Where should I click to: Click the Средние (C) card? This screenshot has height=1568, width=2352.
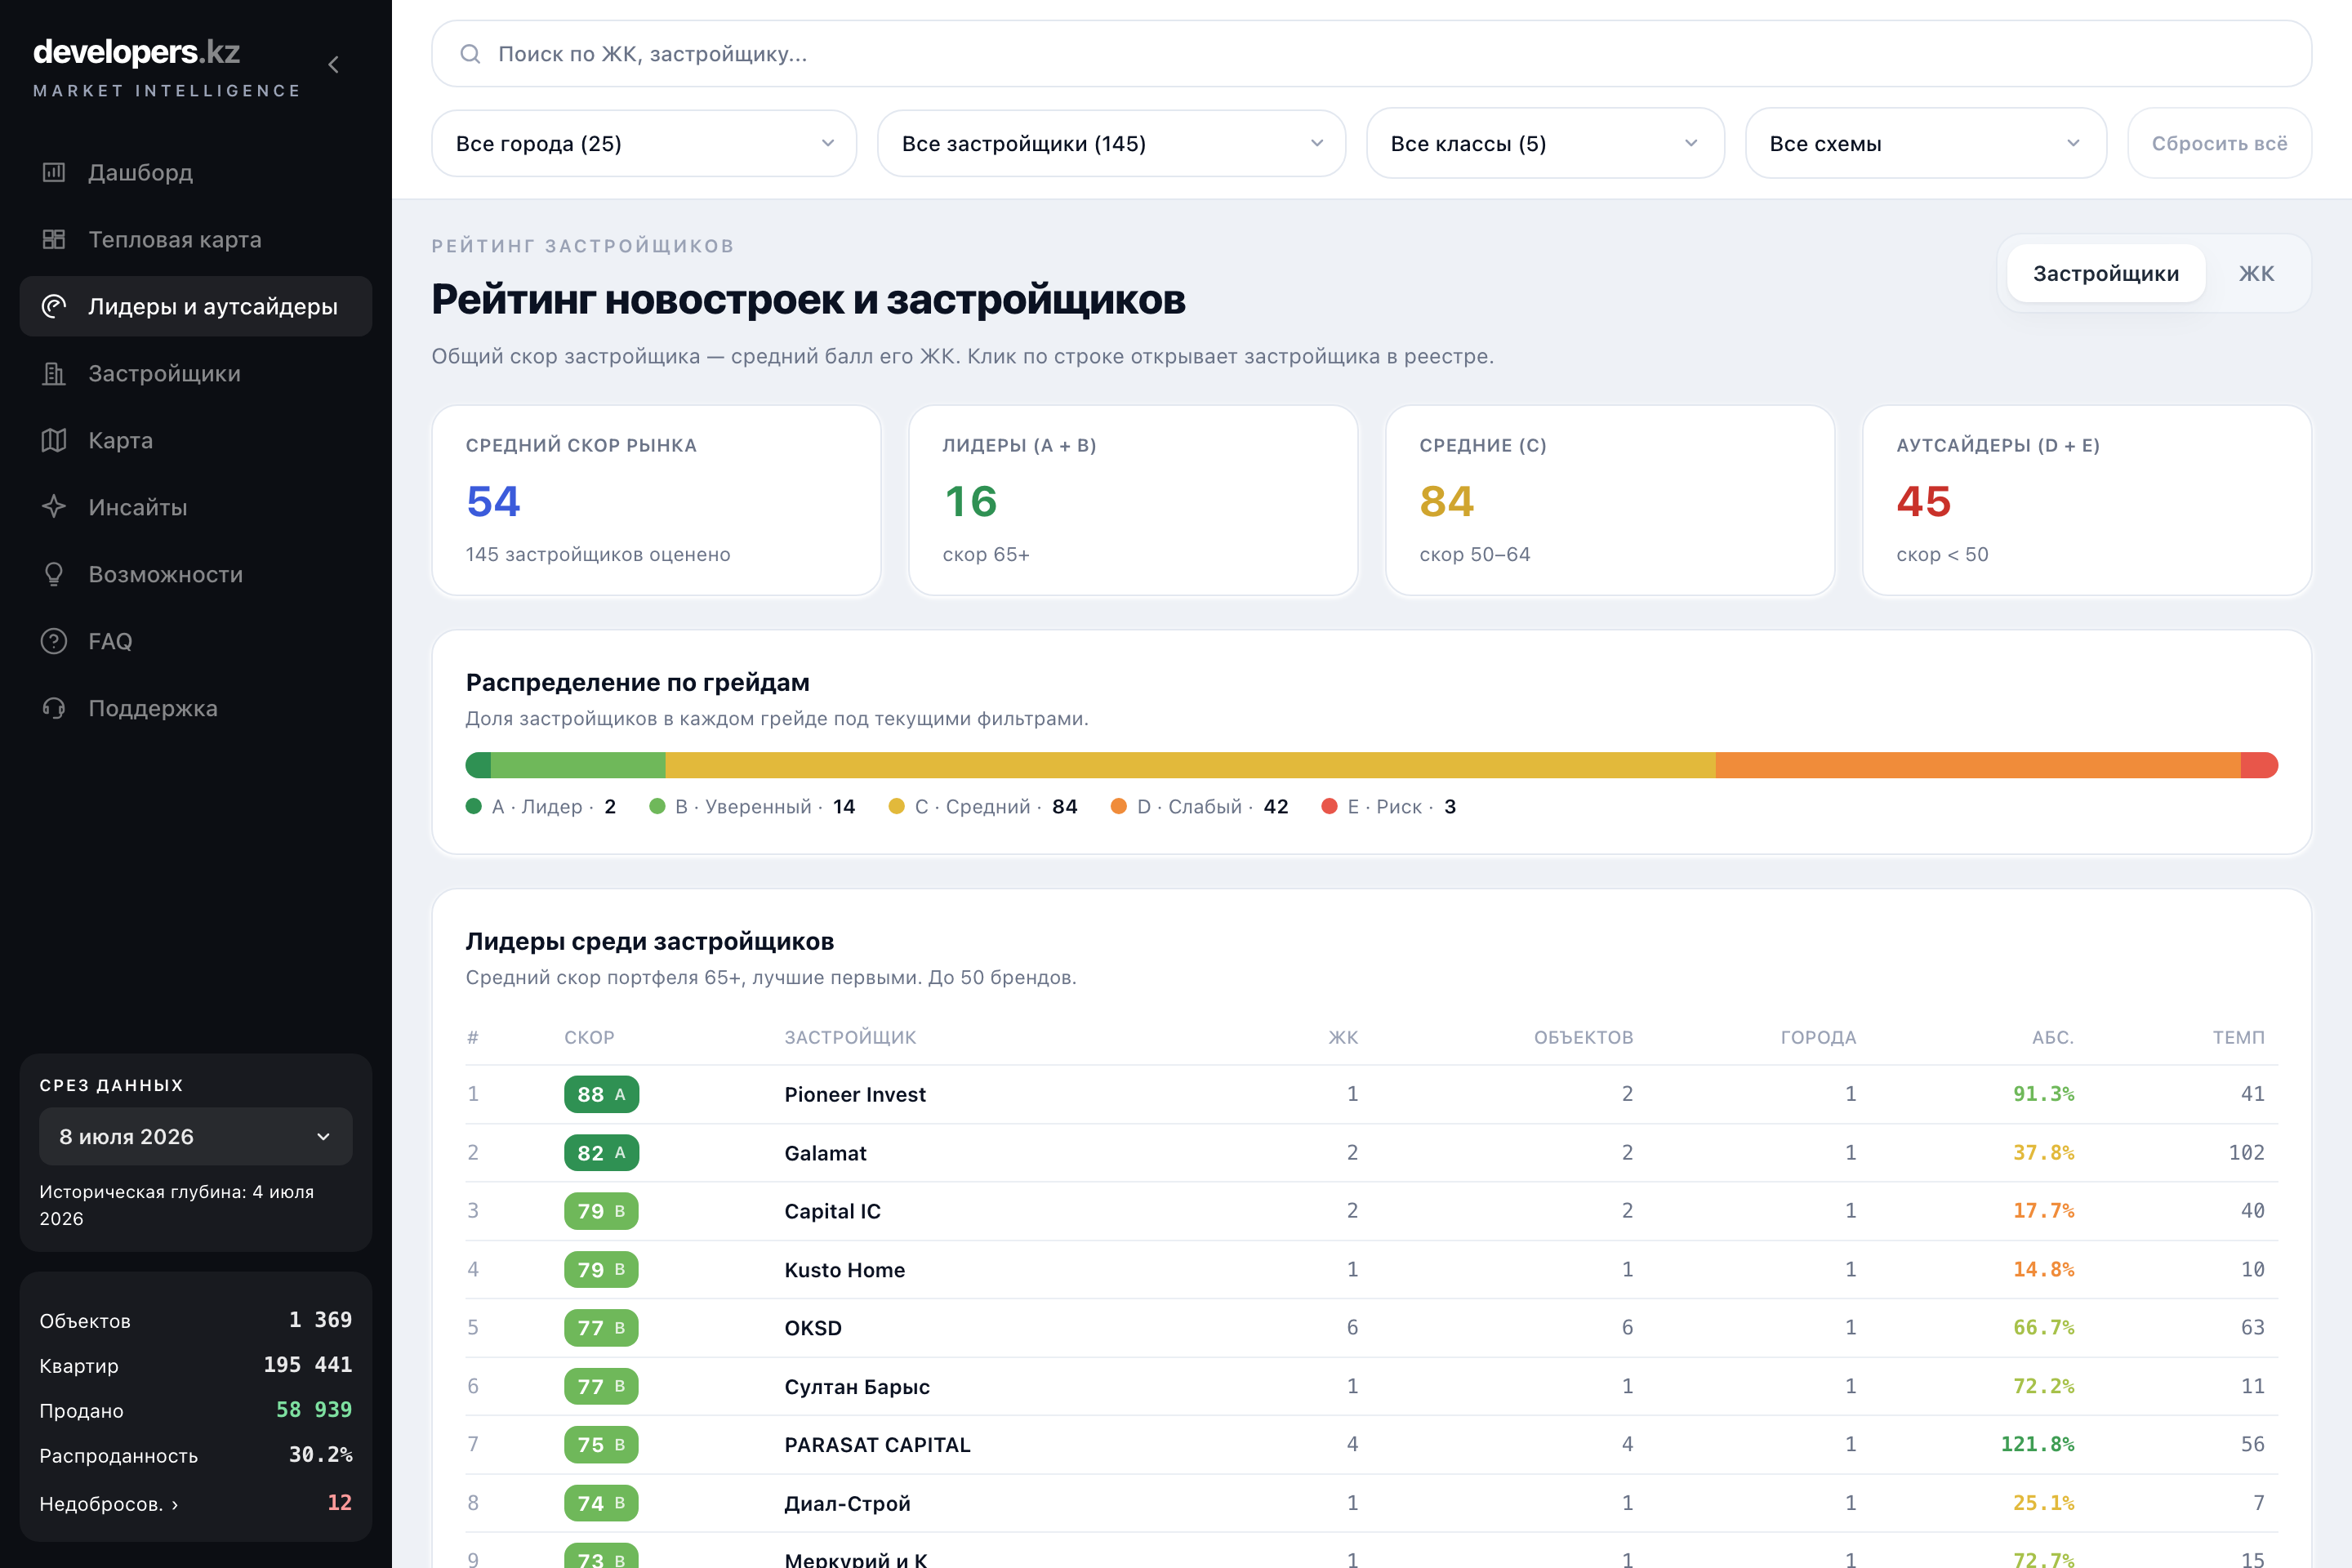click(x=1609, y=500)
